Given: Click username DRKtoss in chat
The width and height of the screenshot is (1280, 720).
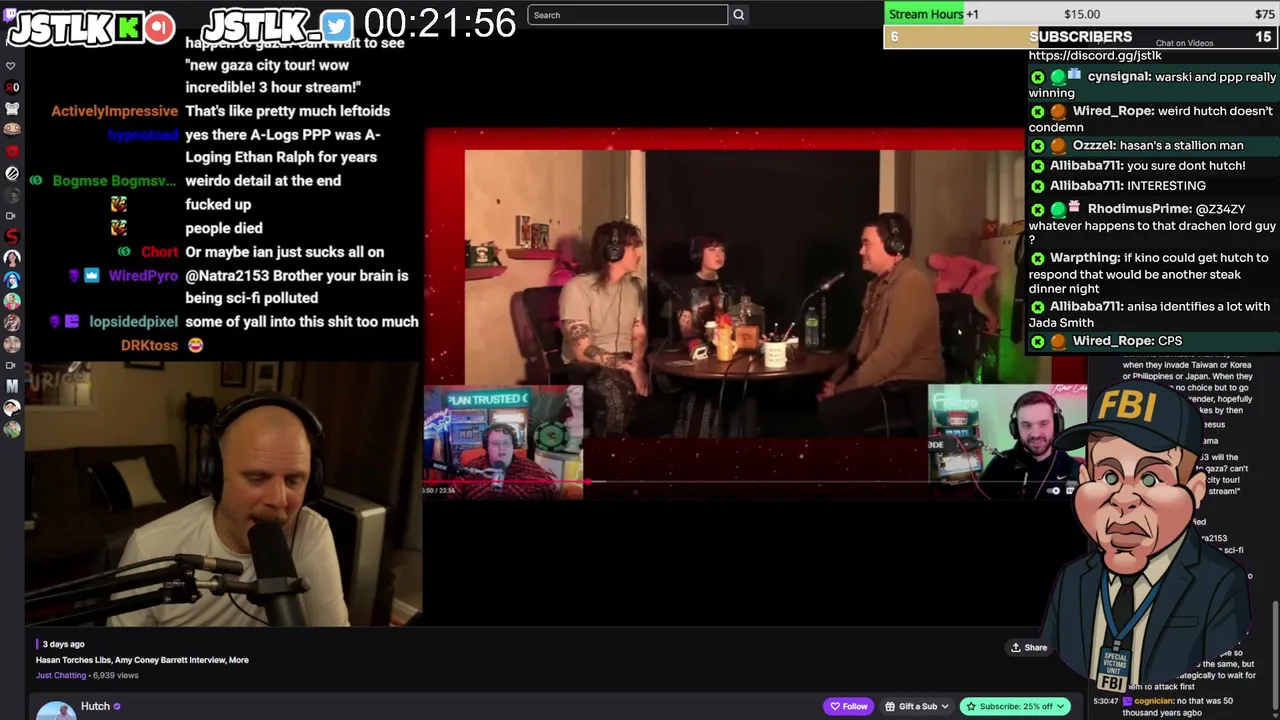Looking at the screenshot, I should click(149, 345).
